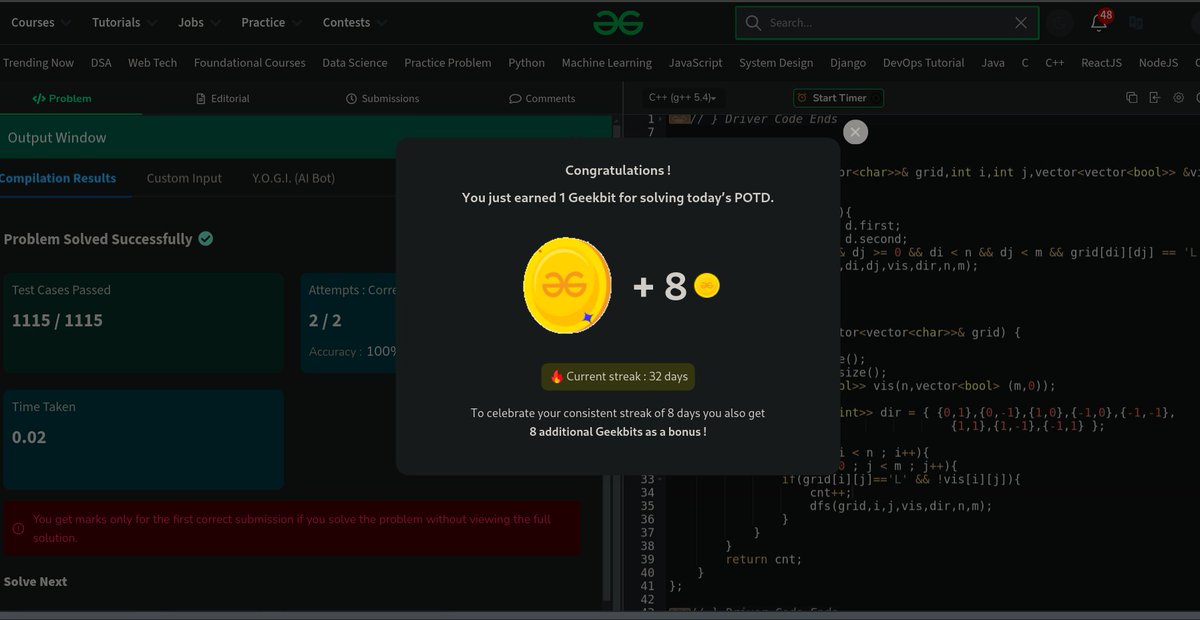Image resolution: width=1200 pixels, height=620 pixels.
Task: Open the Foundational Courses link
Action: pyautogui.click(x=250, y=62)
